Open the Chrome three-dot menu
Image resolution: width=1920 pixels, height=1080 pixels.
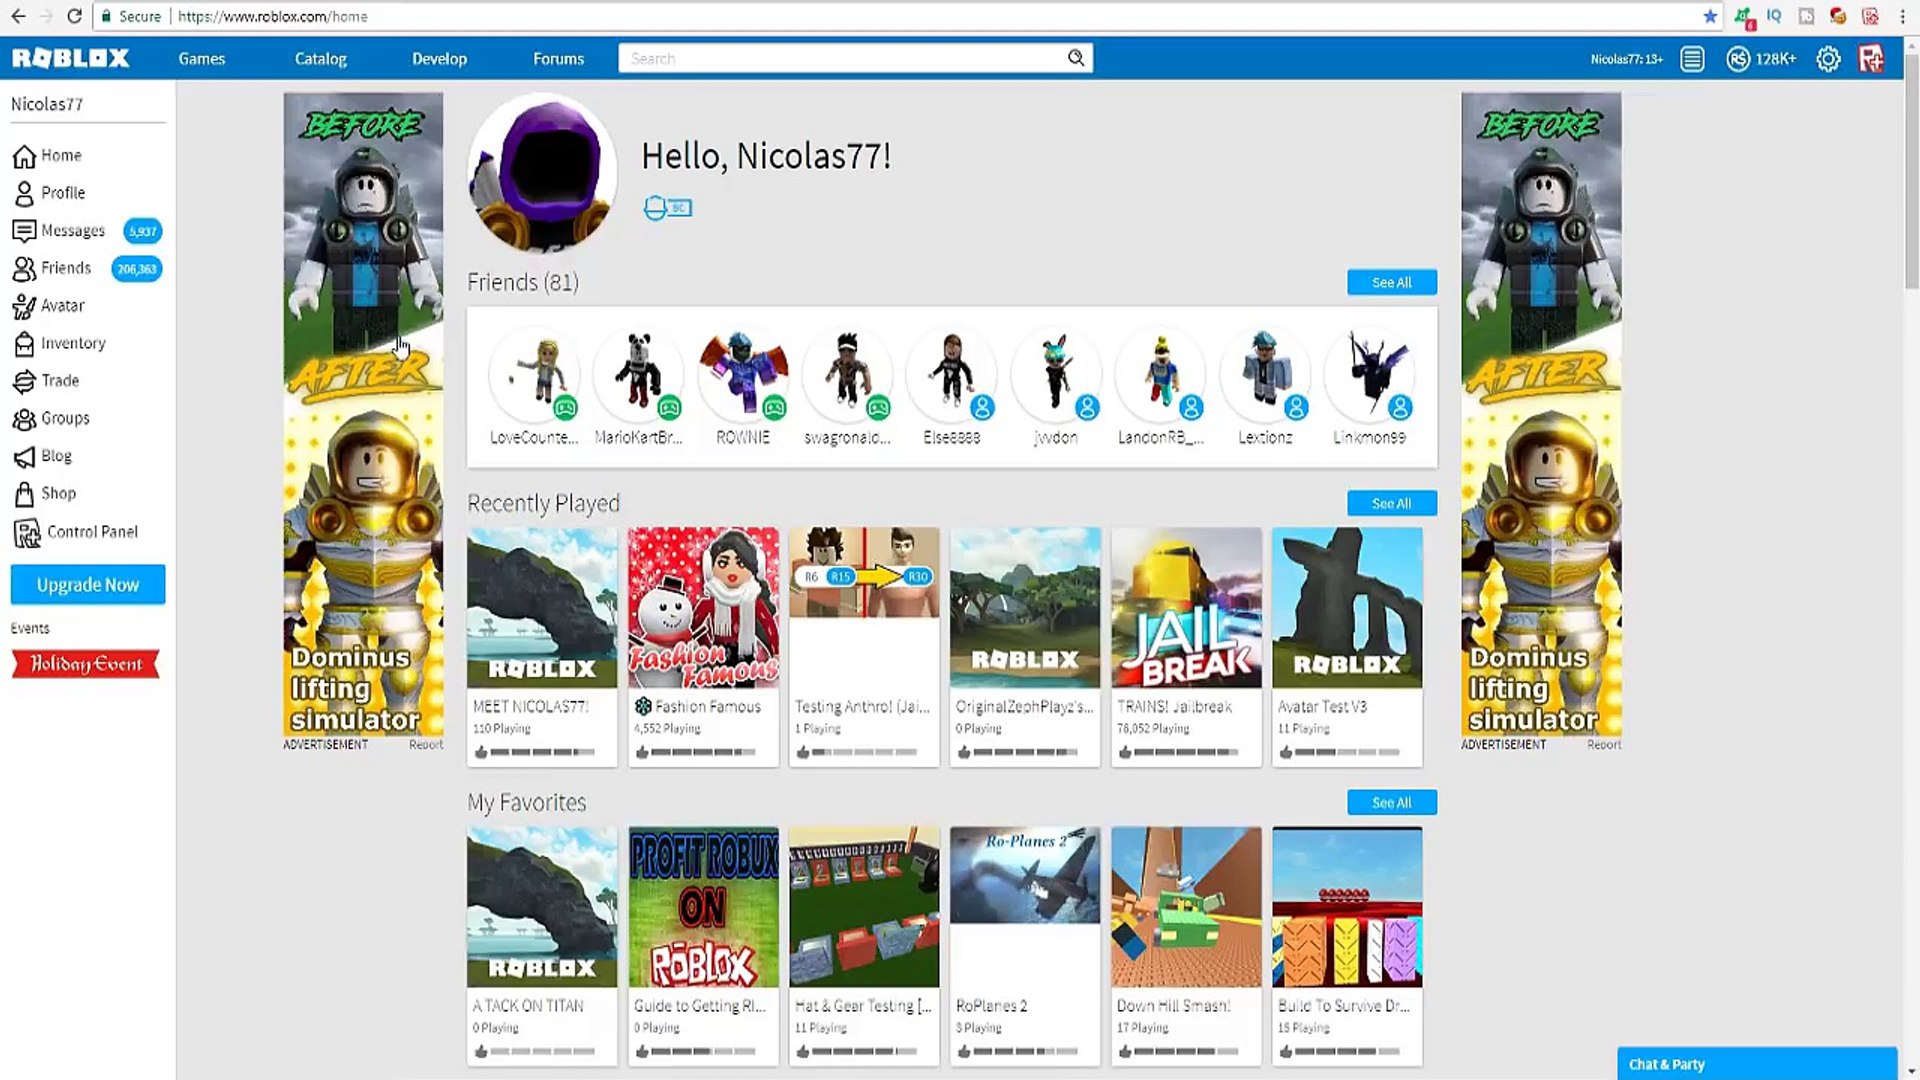[x=1902, y=16]
